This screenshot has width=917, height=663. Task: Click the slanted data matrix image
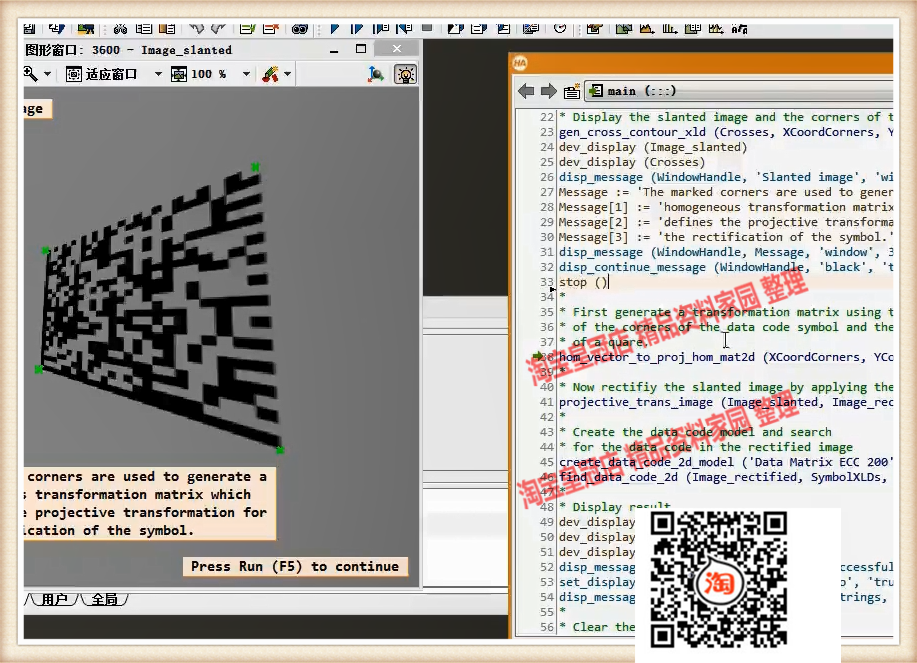(x=158, y=307)
